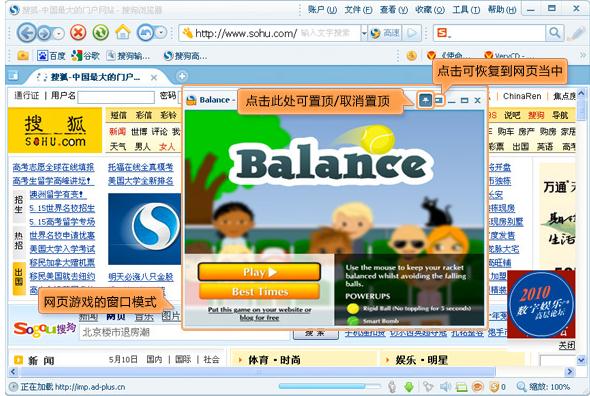Click the 用户名 input field
Screen dimensions: 590x396
pyautogui.click(x=116, y=97)
